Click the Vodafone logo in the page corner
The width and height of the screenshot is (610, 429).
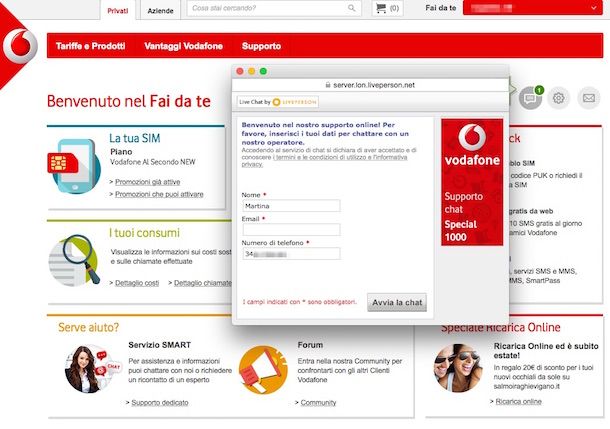pyautogui.click(x=20, y=45)
